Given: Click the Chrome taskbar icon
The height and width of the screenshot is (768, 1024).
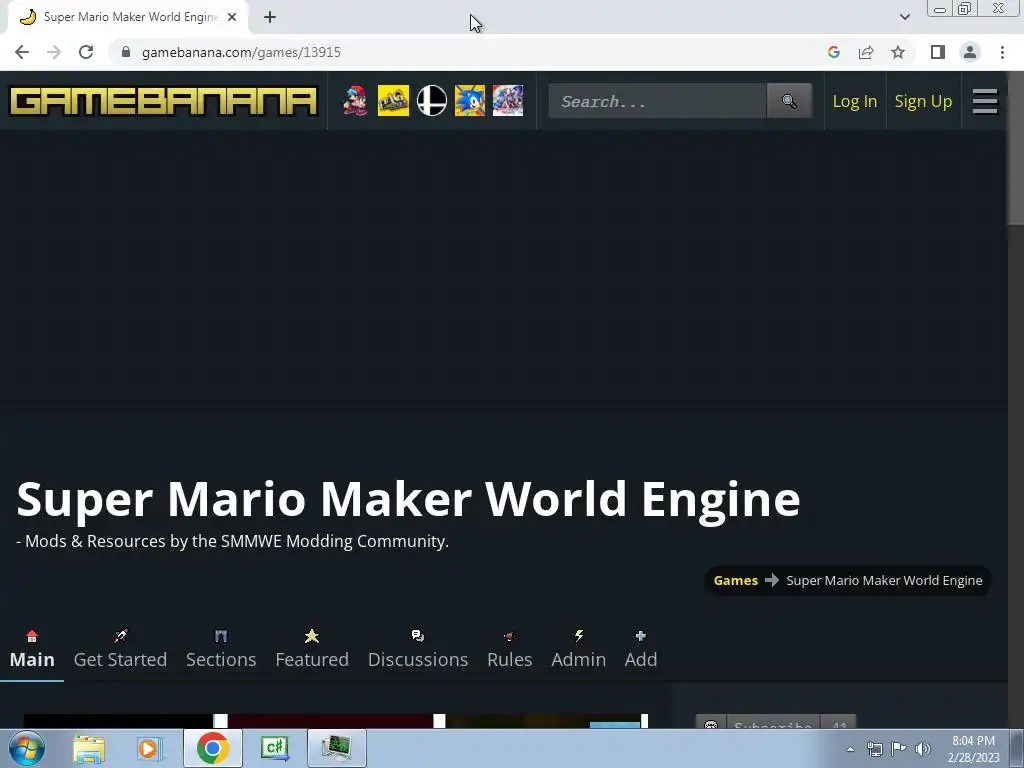Looking at the screenshot, I should pos(212,748).
